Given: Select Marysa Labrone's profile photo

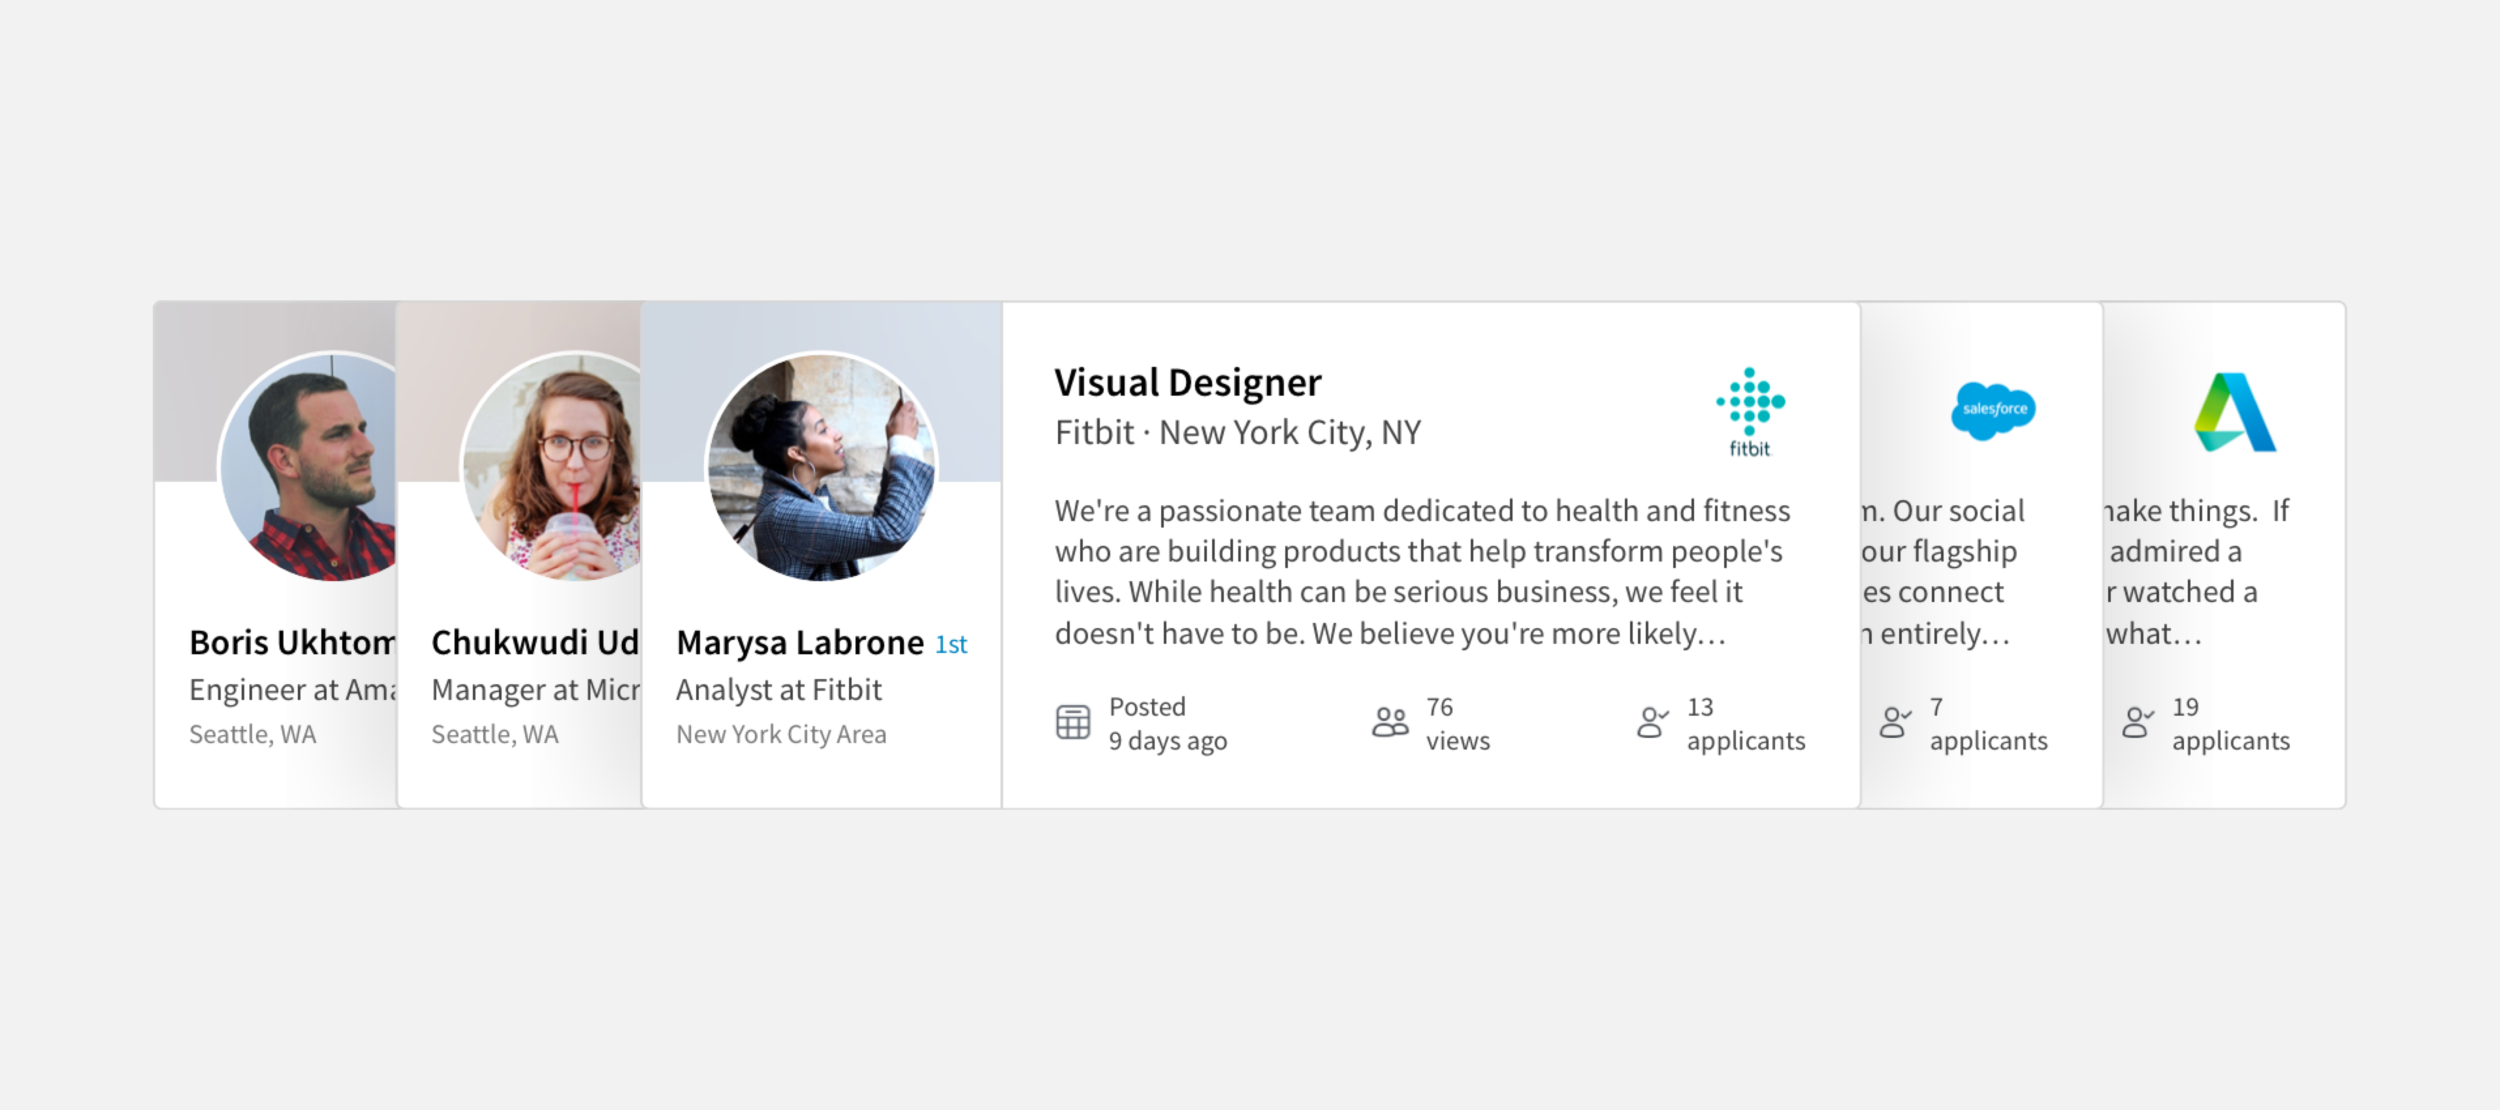Looking at the screenshot, I should tap(822, 467).
